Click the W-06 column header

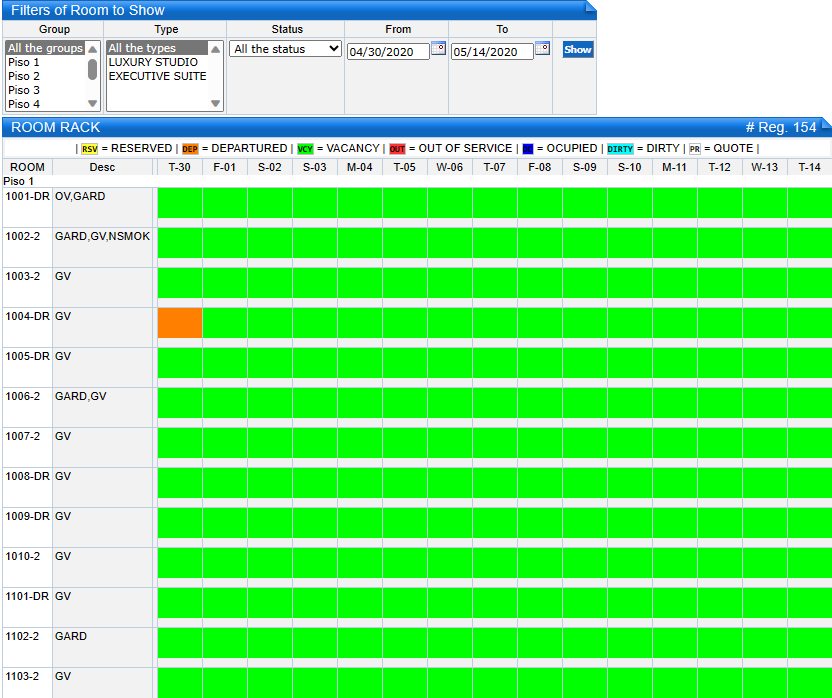point(449,167)
